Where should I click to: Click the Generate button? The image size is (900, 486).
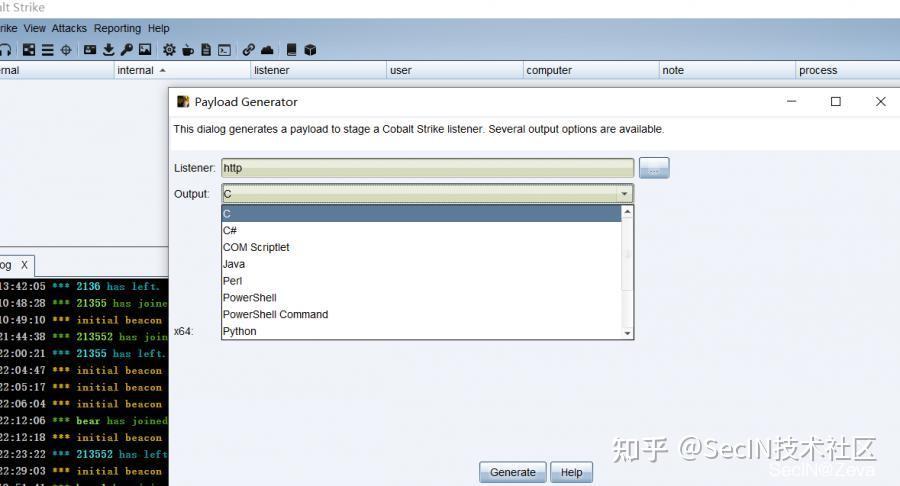pos(513,472)
